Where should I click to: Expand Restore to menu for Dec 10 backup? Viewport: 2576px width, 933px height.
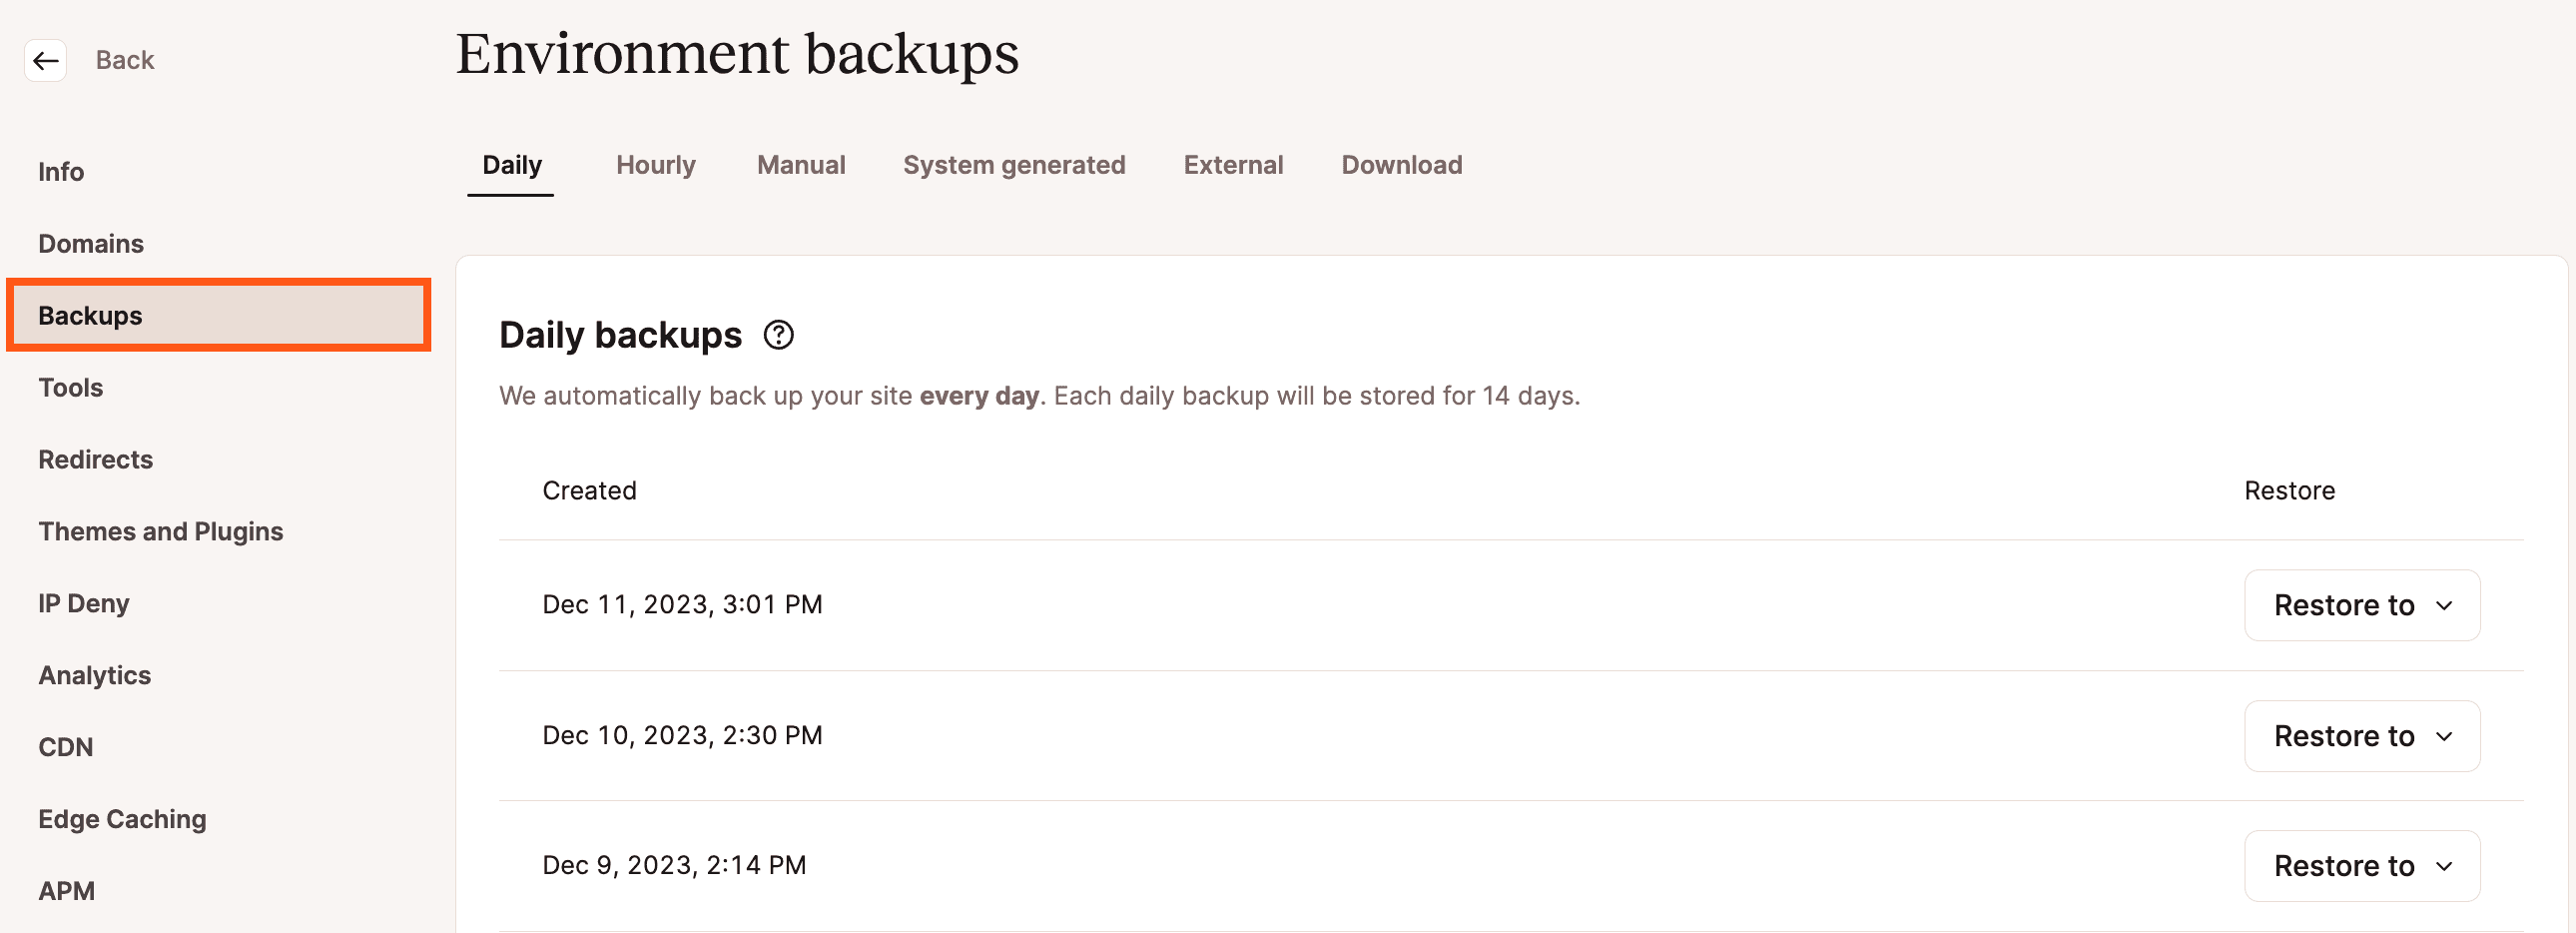(x=2361, y=736)
